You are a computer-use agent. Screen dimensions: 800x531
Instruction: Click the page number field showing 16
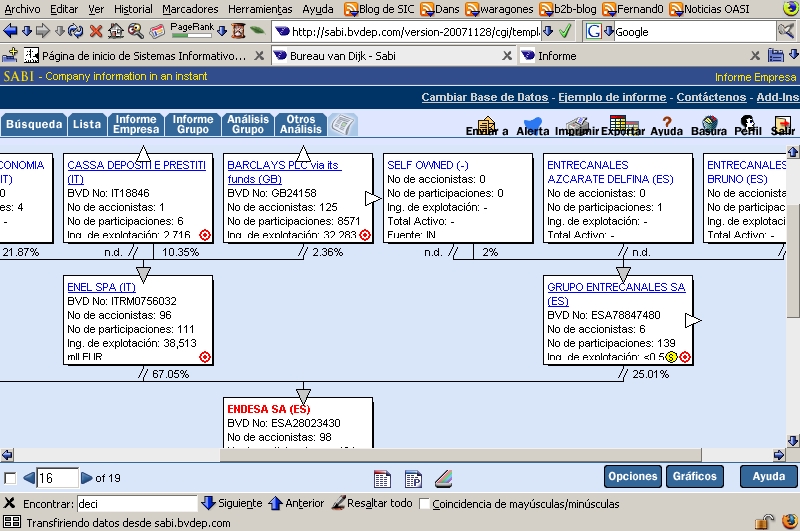(57, 478)
